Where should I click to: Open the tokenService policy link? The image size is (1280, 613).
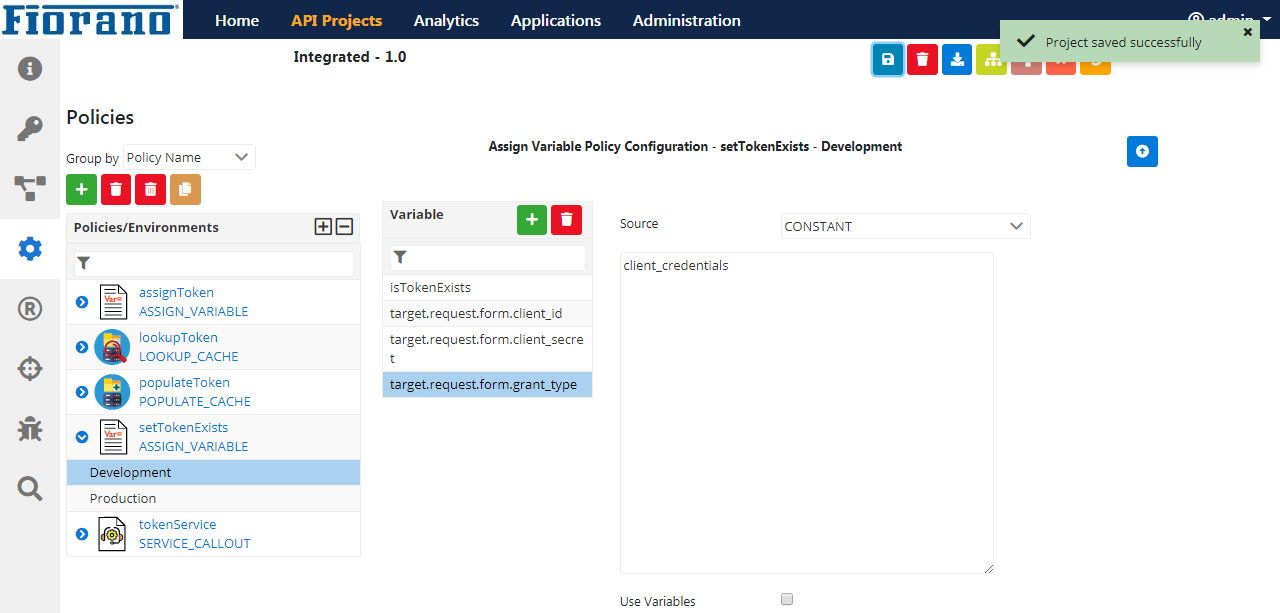[177, 524]
